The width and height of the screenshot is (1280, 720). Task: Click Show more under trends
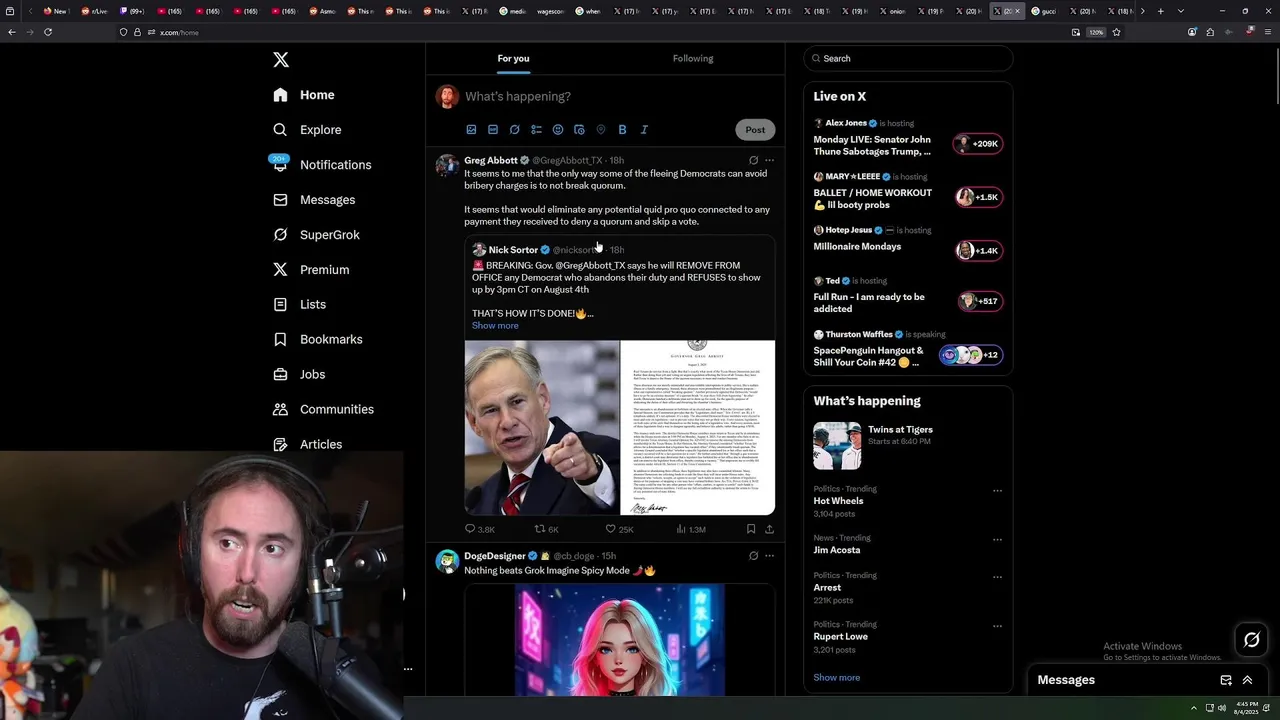[837, 678]
